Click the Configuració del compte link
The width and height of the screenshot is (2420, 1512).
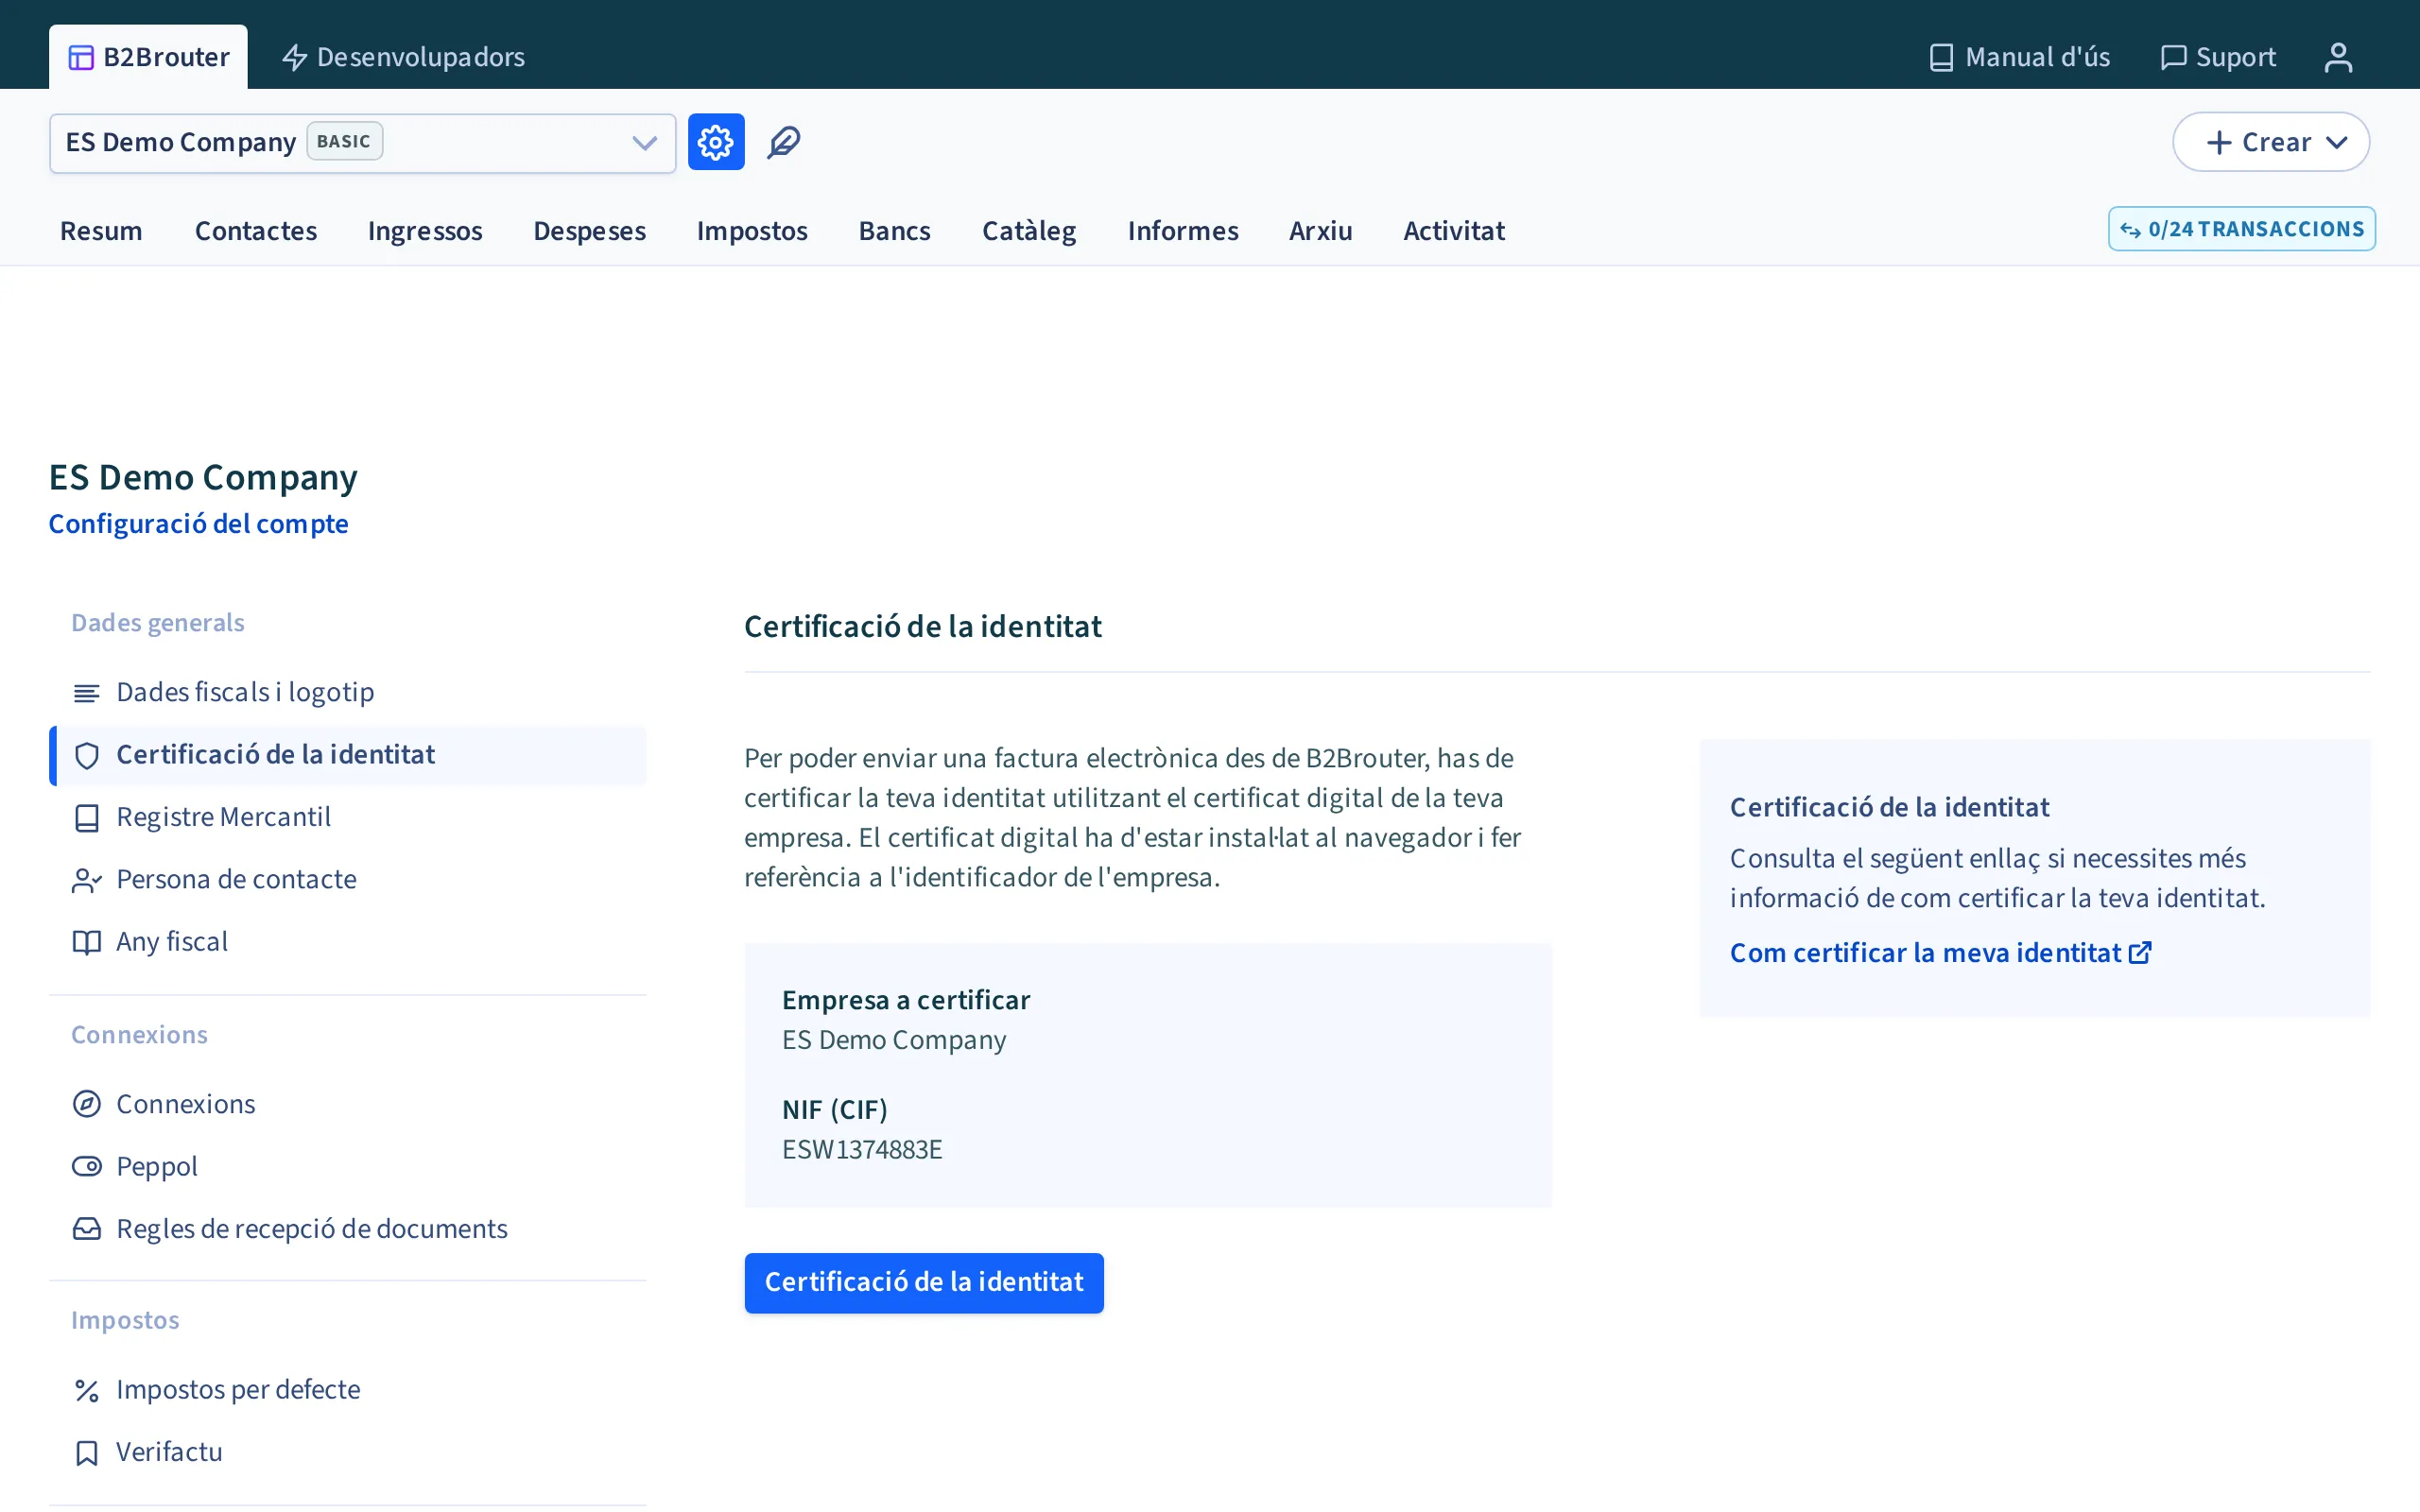(199, 524)
